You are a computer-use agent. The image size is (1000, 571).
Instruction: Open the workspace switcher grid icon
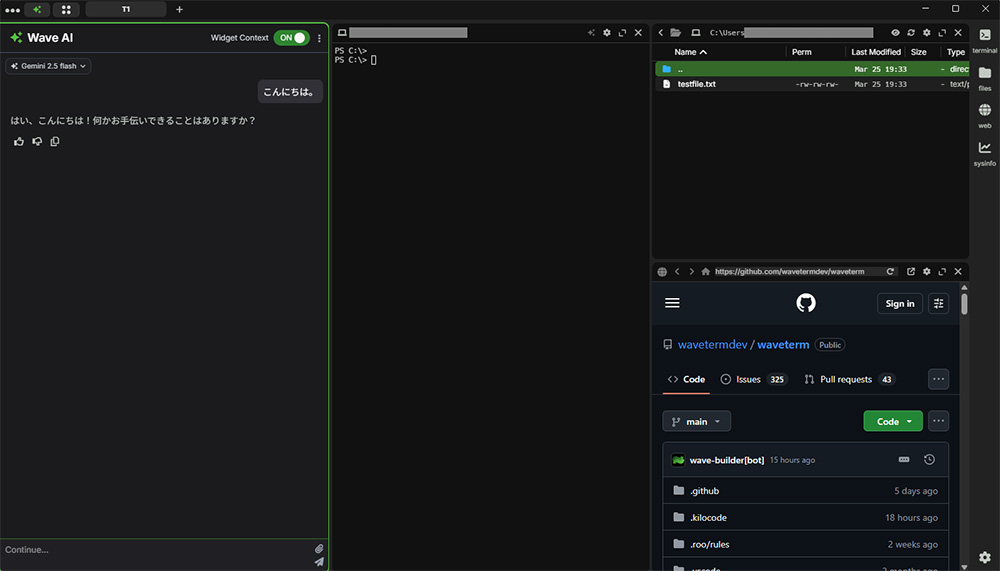coord(66,9)
